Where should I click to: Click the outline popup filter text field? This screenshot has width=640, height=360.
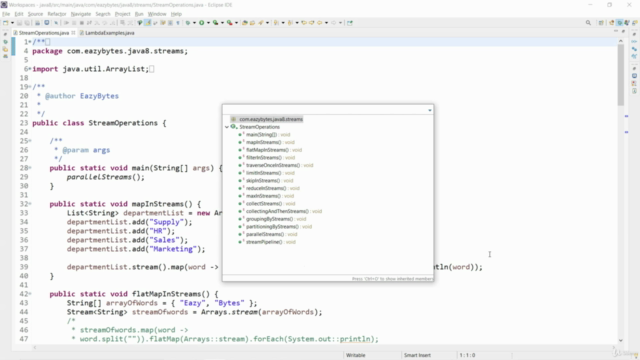tap(325, 110)
